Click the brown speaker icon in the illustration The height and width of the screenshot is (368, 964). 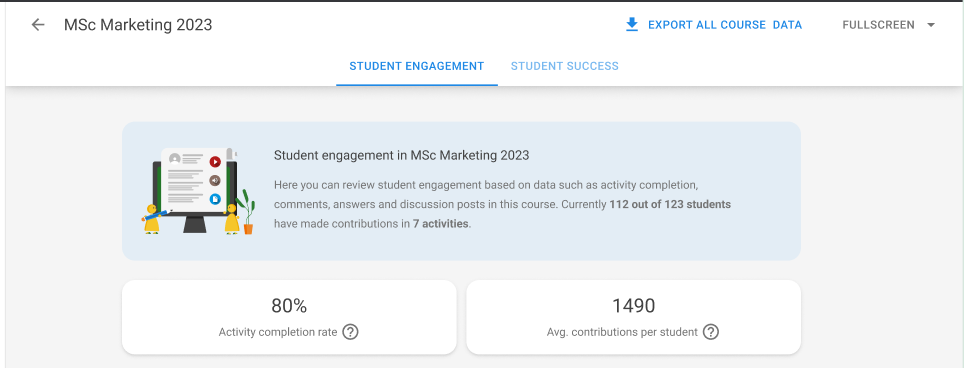(215, 180)
